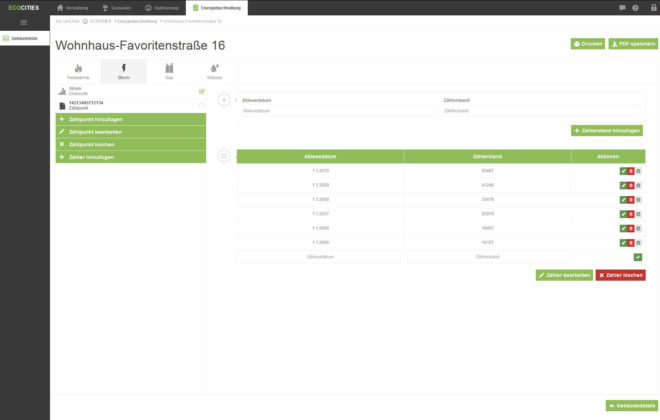The image size is (660, 420).
Task: Switch to the Gas tab
Action: (x=169, y=71)
